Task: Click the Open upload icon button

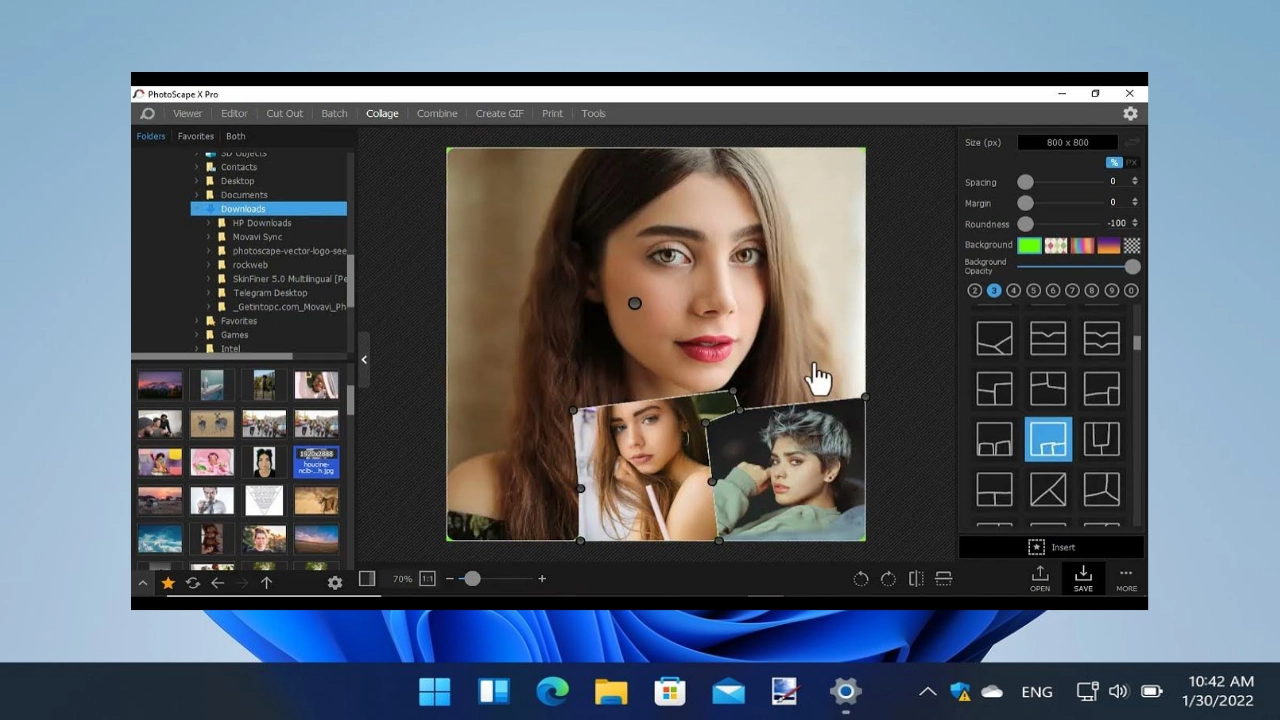Action: pos(1040,578)
